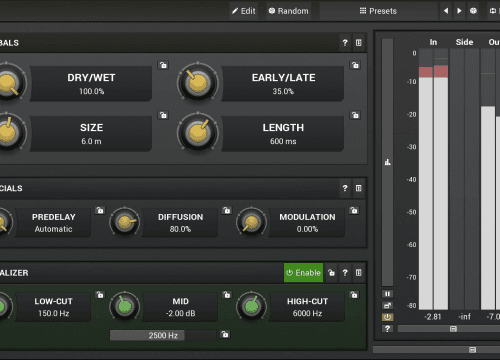Go to previous preset arrow
Image resolution: width=500 pixels, height=360 pixels.
click(446, 11)
